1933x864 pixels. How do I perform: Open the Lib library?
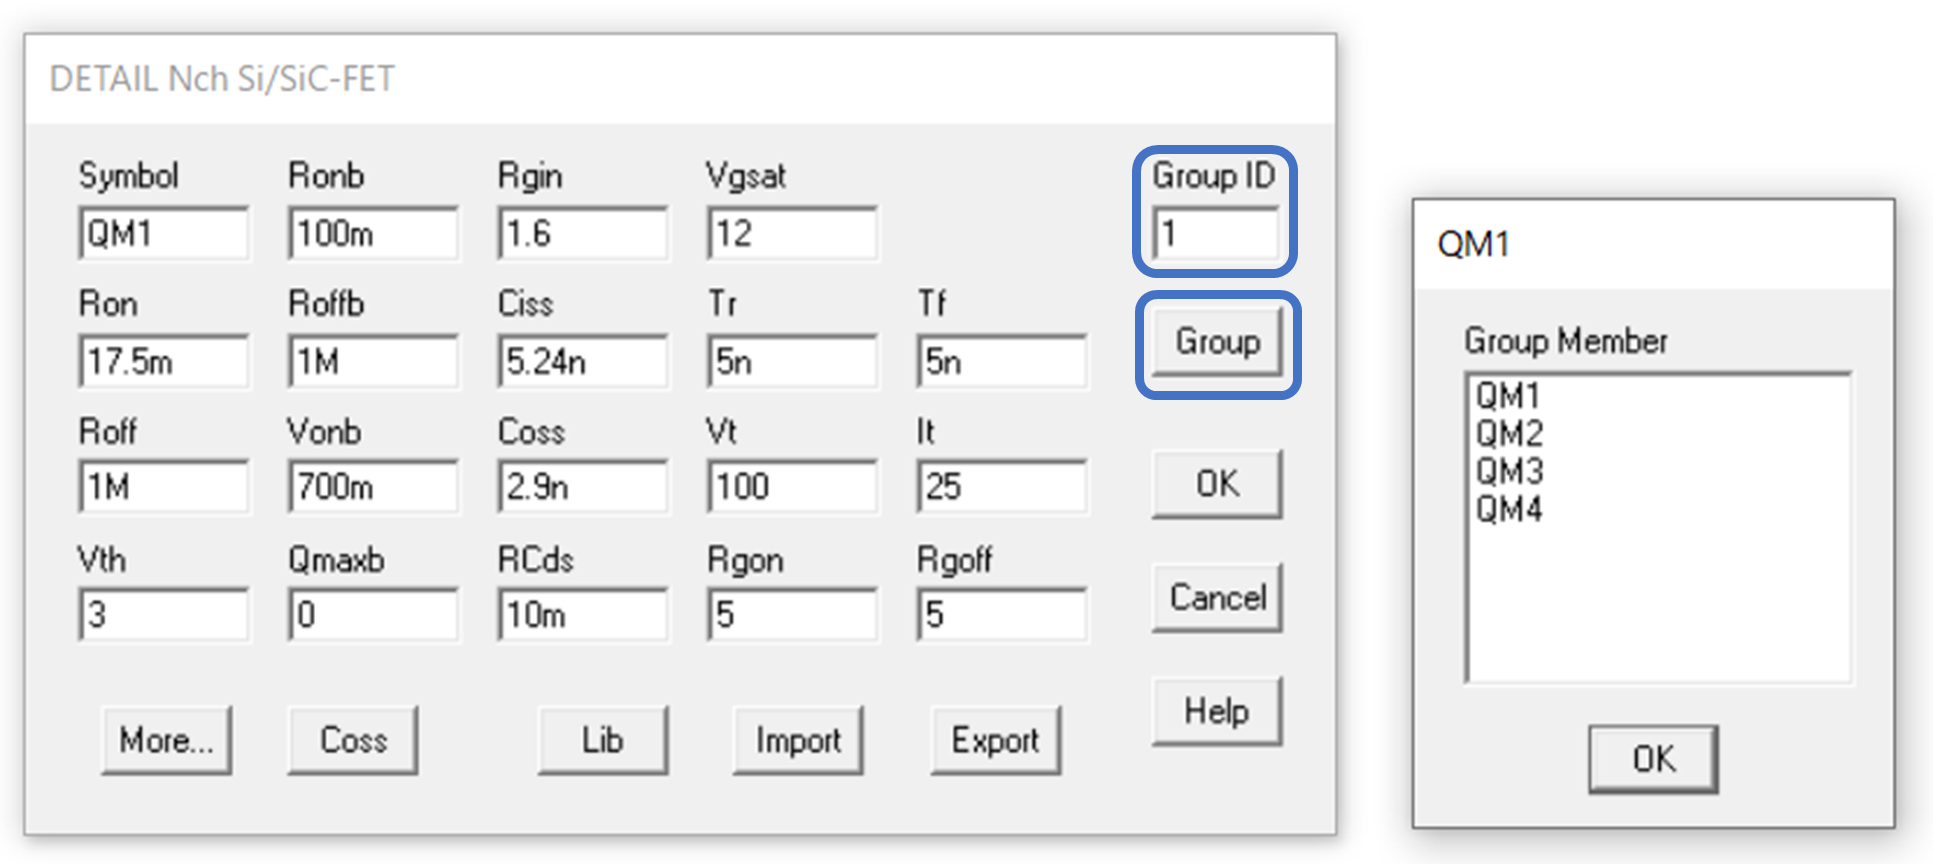tap(602, 740)
